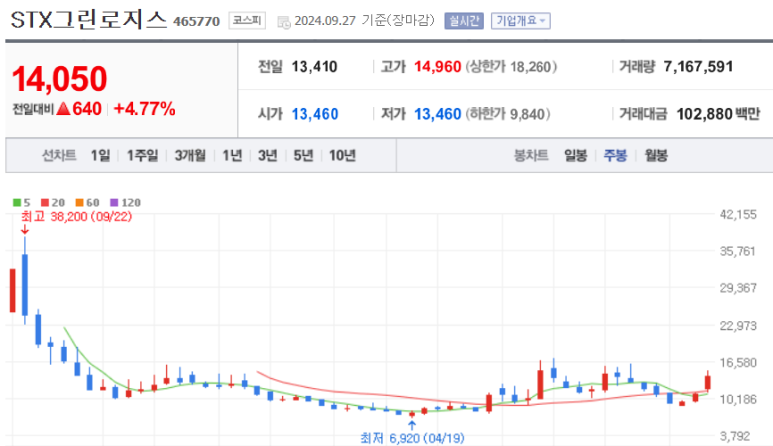The height and width of the screenshot is (446, 773).
Task: Switch to the 일봉 candle chart
Action: [x=575, y=156]
